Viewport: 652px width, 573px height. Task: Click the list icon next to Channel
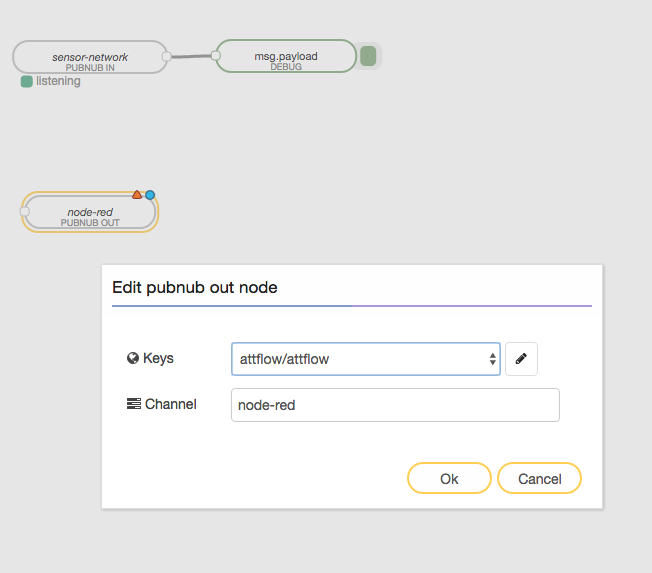point(133,404)
